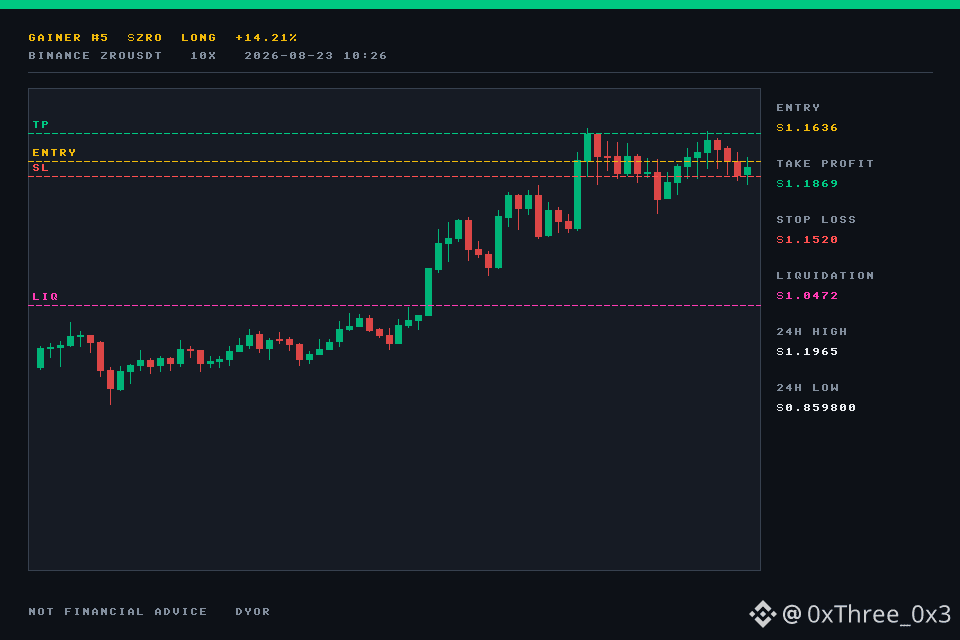Click the 'TAKE PROFIT' heading
The image size is (960, 640).
coord(825,164)
